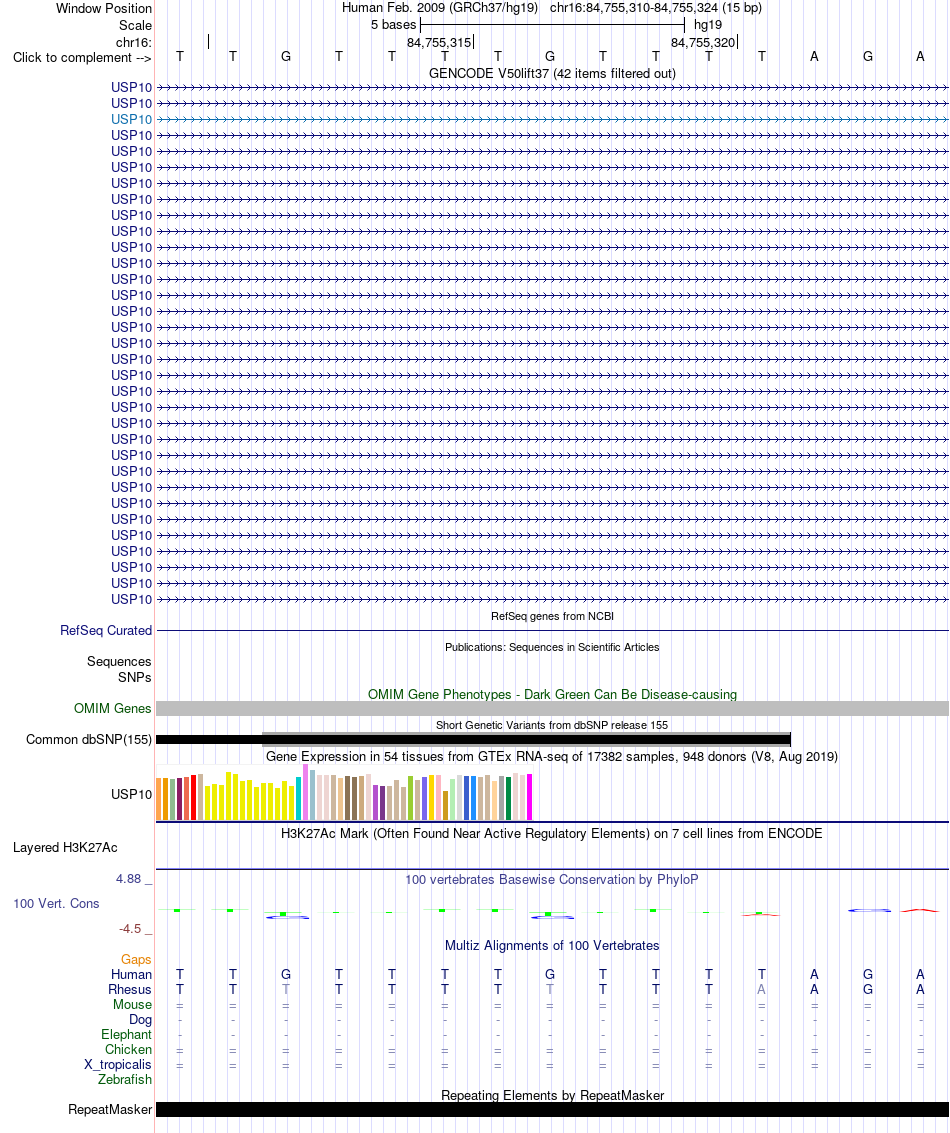Screen dimensions: 950x1133
Task: Click the RepeatMasker track label
Action: pos(110,1109)
